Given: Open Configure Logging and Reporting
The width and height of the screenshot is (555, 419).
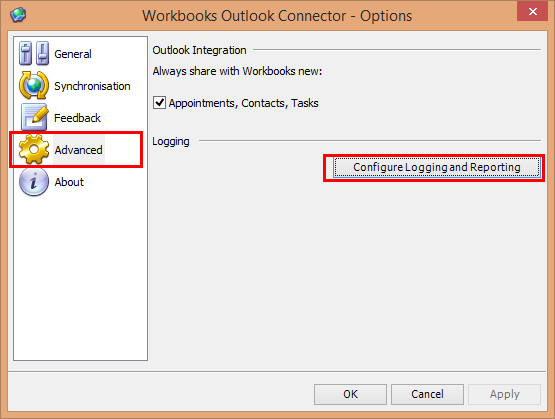Looking at the screenshot, I should (437, 167).
